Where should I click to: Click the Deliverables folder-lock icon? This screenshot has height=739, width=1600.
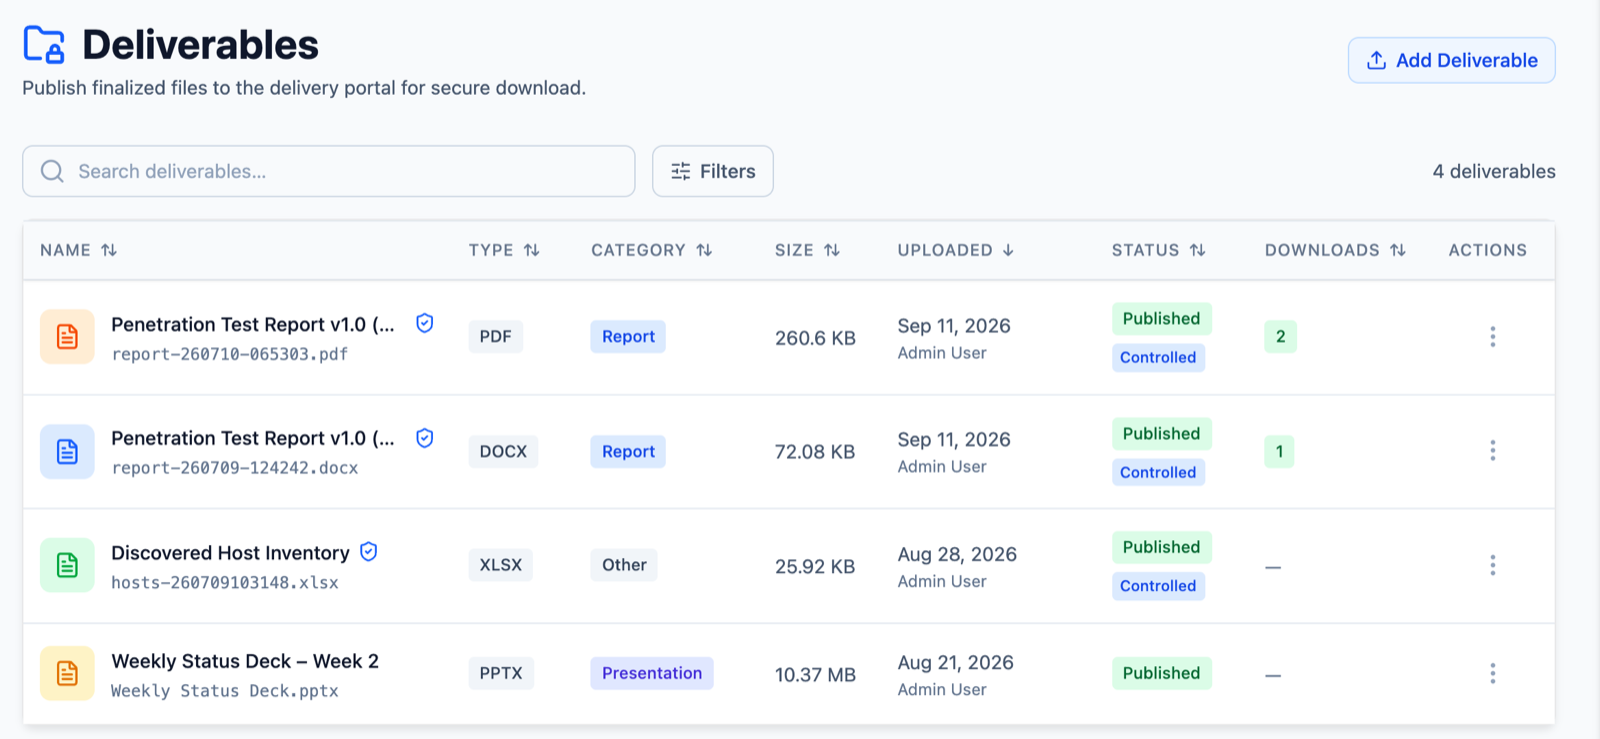[44, 45]
